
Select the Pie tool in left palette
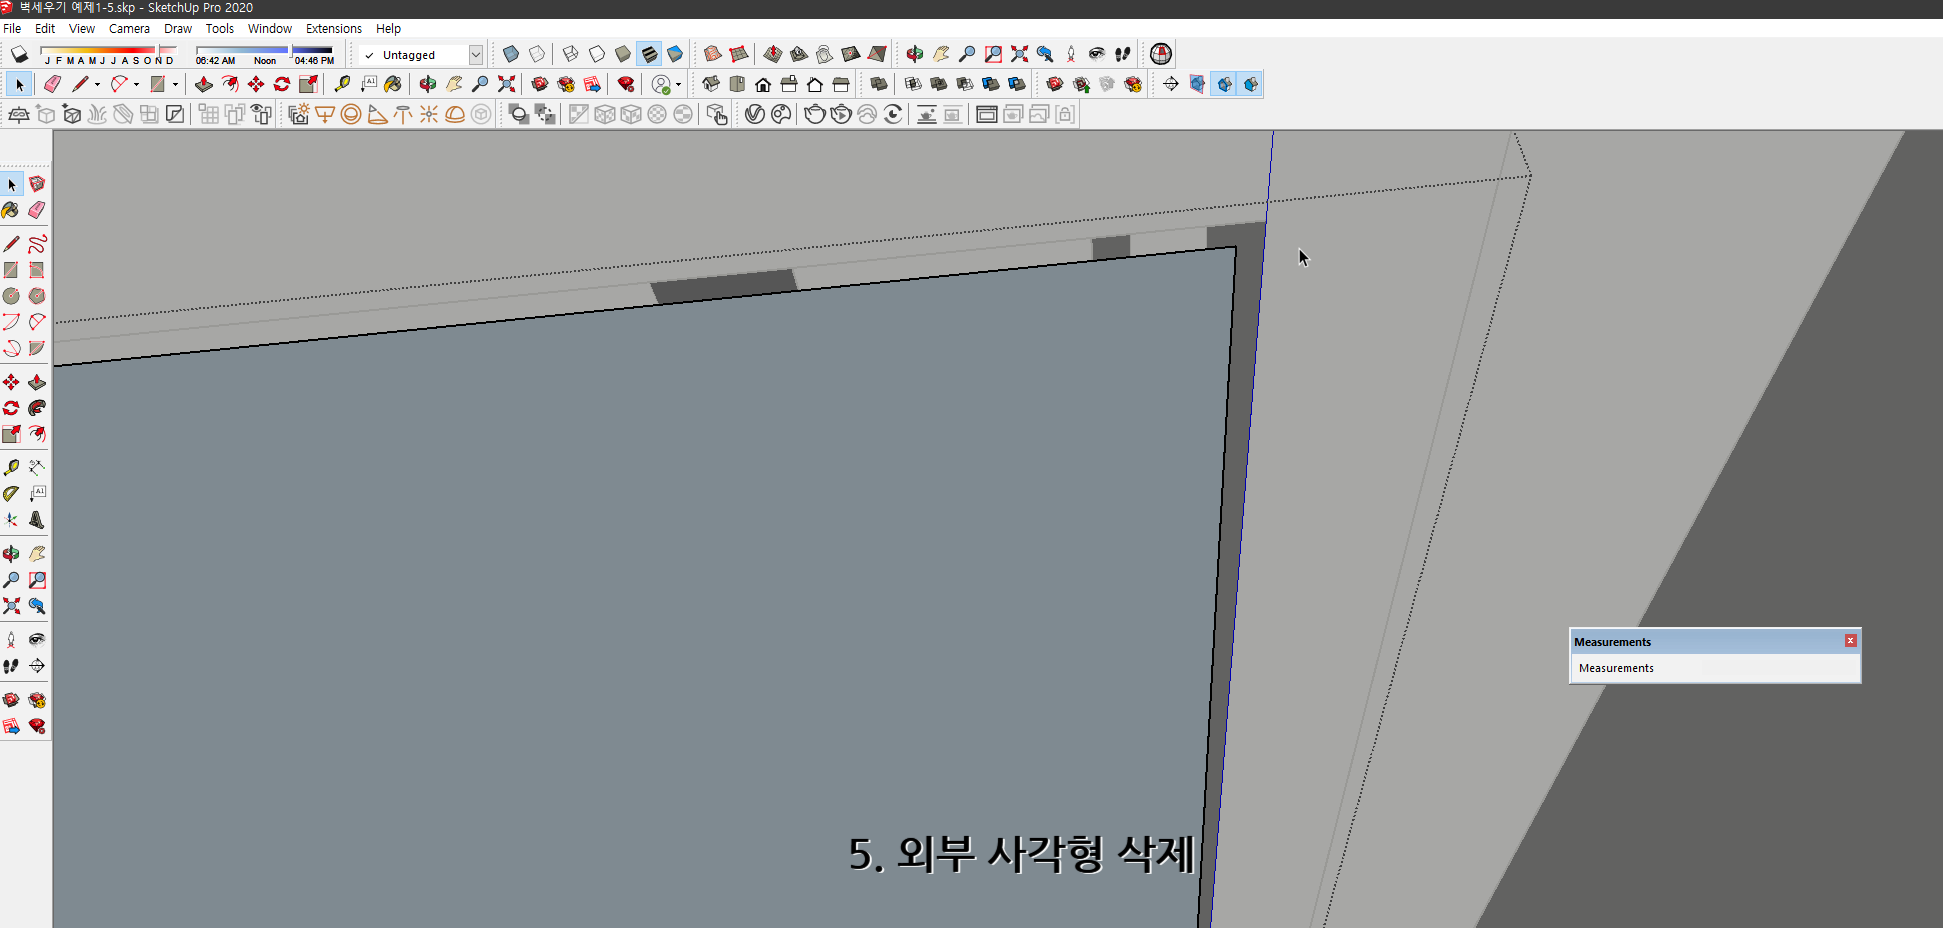[37, 348]
